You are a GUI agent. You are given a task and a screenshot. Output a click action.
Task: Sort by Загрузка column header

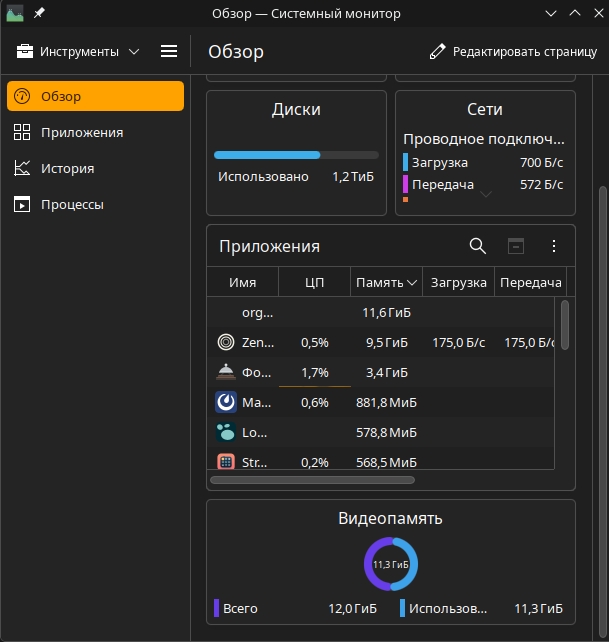click(459, 282)
